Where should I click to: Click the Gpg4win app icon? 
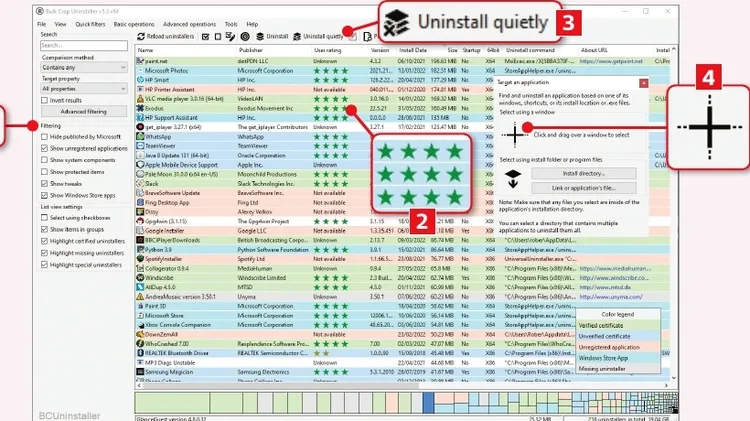point(140,222)
